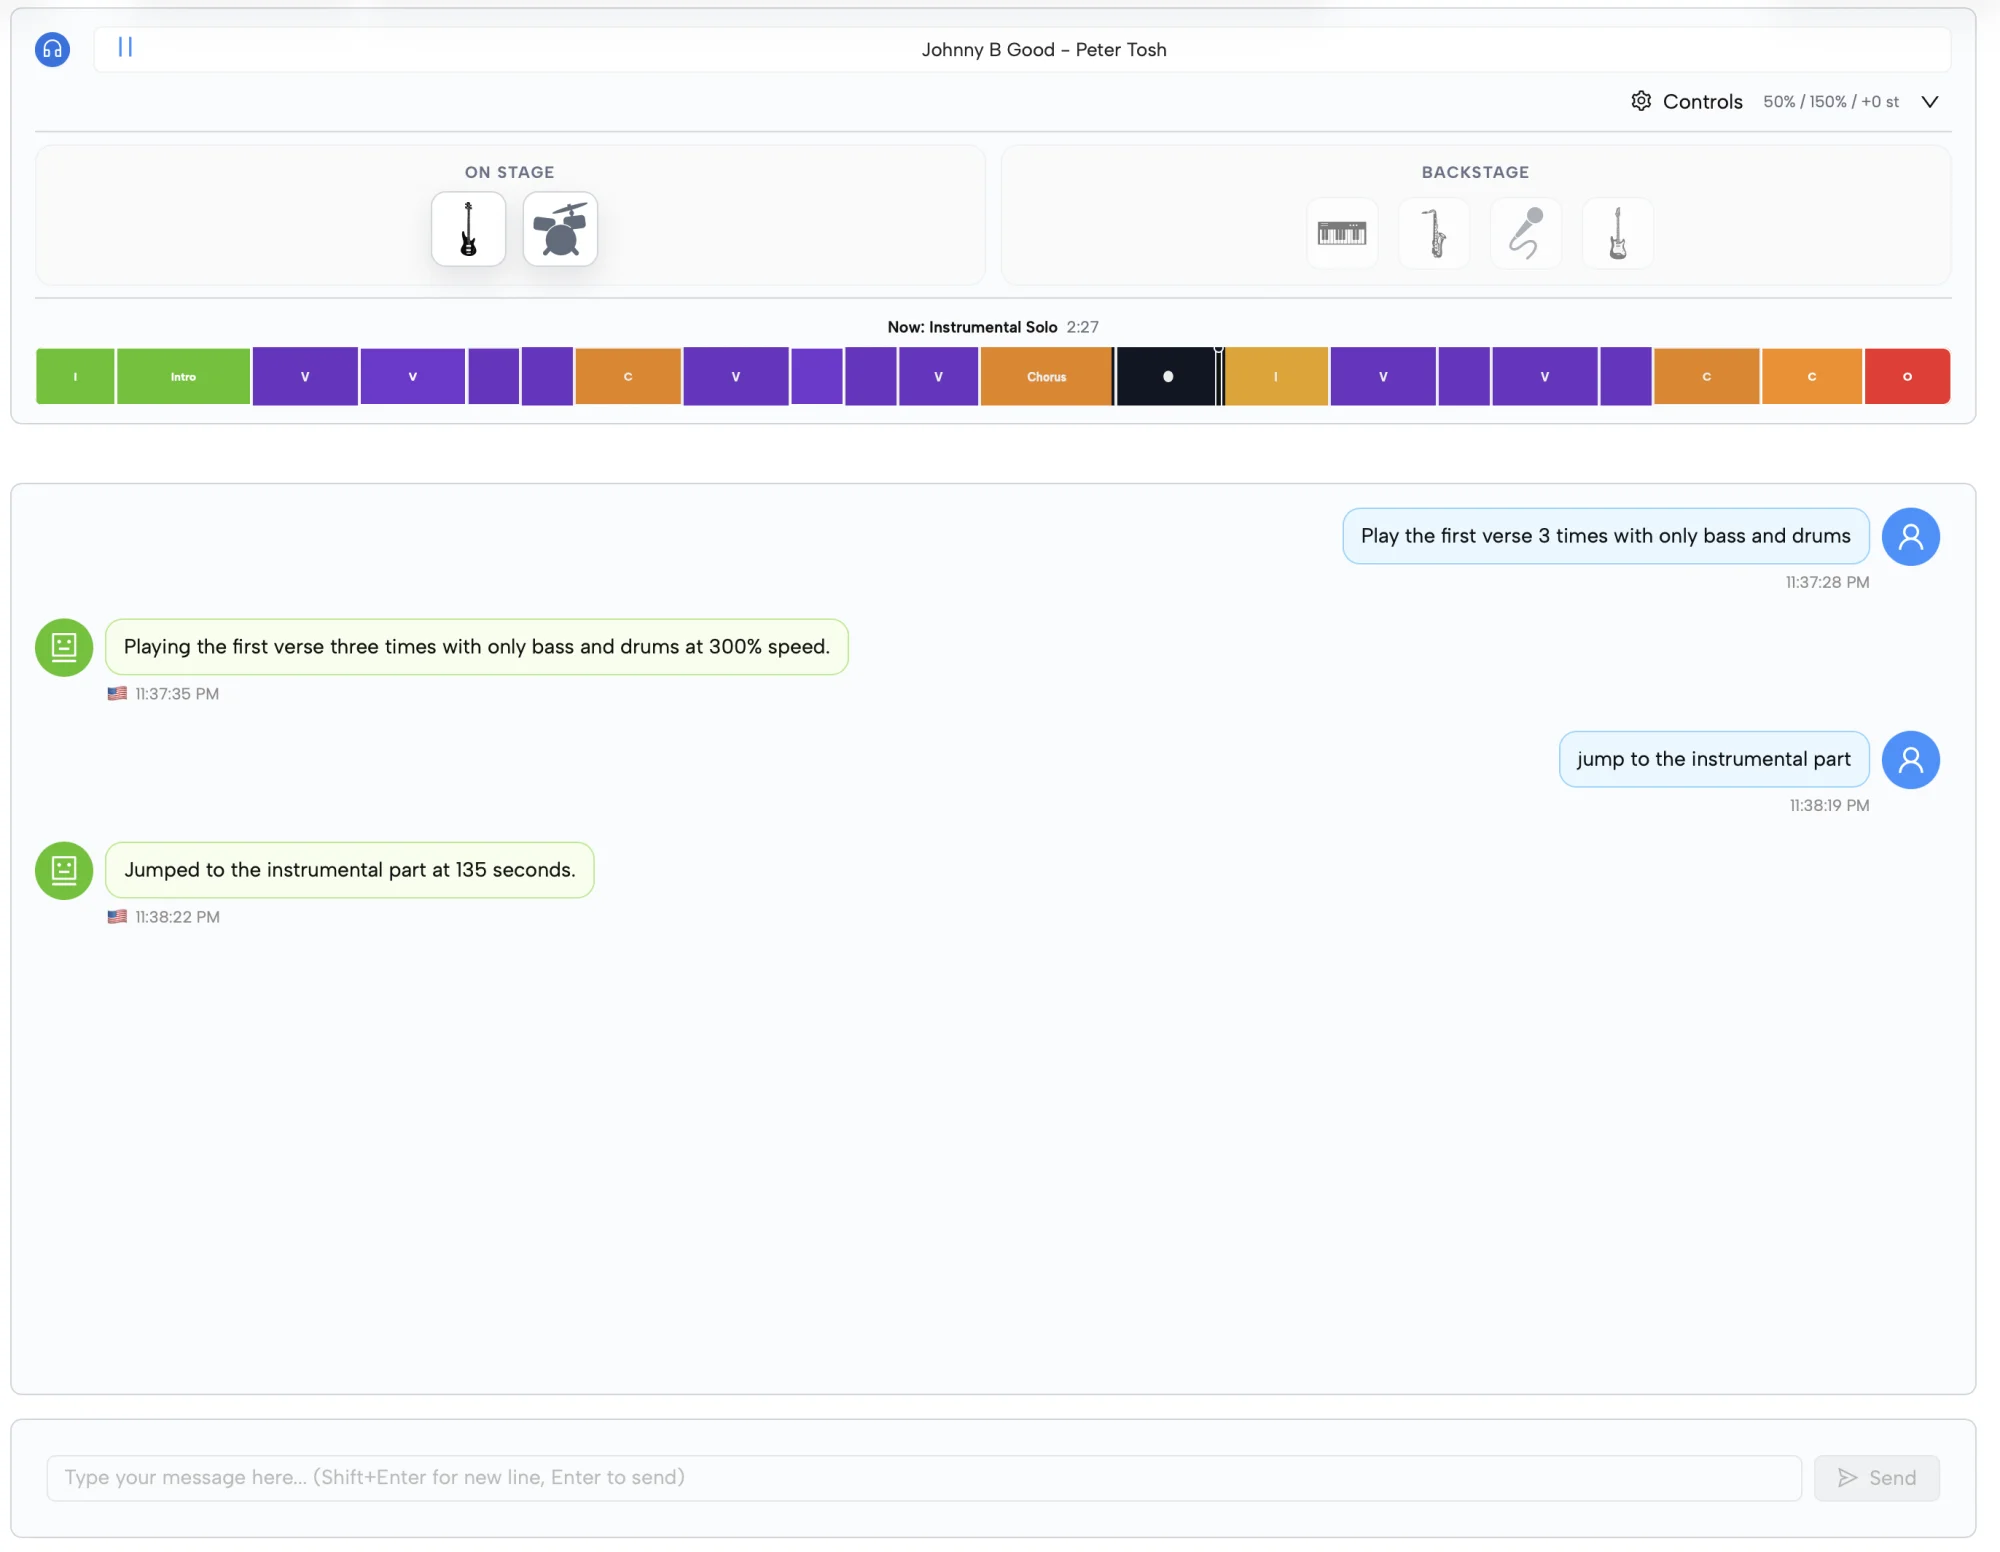Screen dimensions: 2000x1552
Task: Pause the song playback
Action: (125, 47)
